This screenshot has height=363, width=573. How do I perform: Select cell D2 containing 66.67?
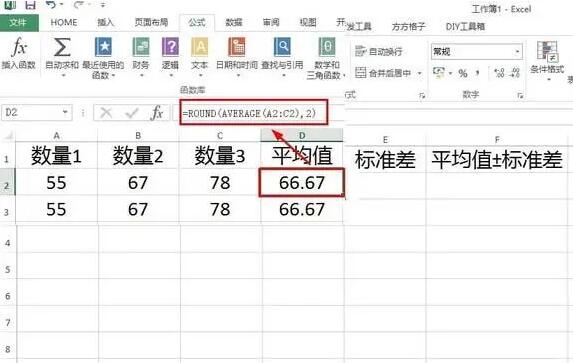(x=302, y=182)
